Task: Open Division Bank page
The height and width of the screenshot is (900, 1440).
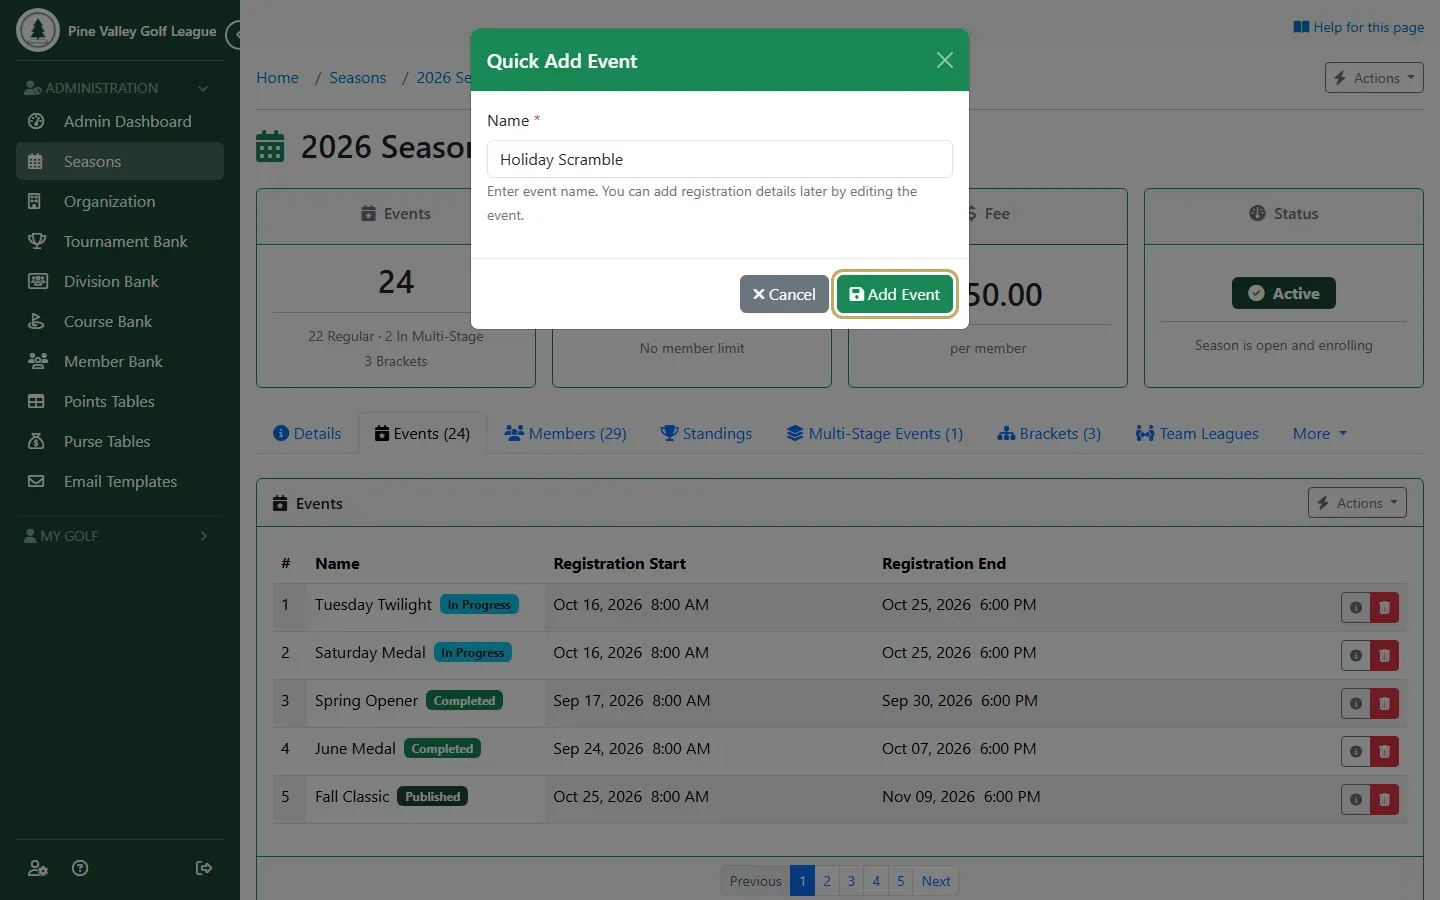Action: click(x=120, y=281)
